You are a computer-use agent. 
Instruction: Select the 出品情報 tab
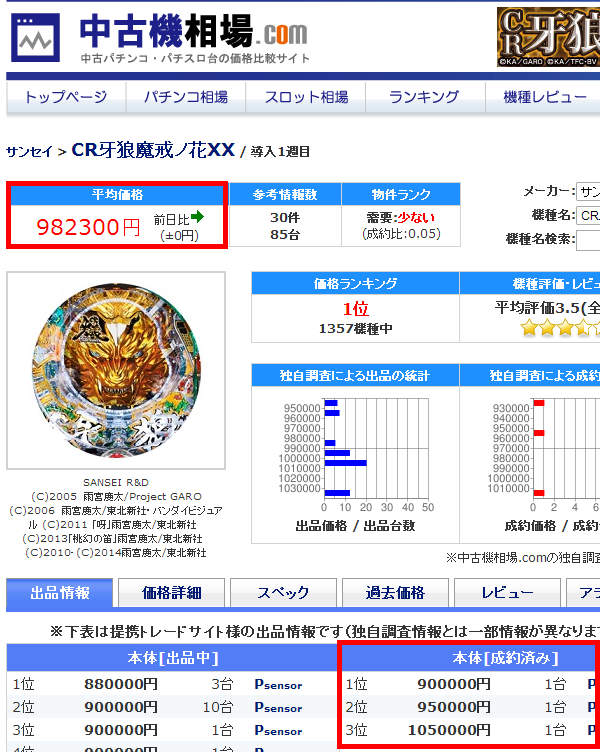[x=59, y=593]
